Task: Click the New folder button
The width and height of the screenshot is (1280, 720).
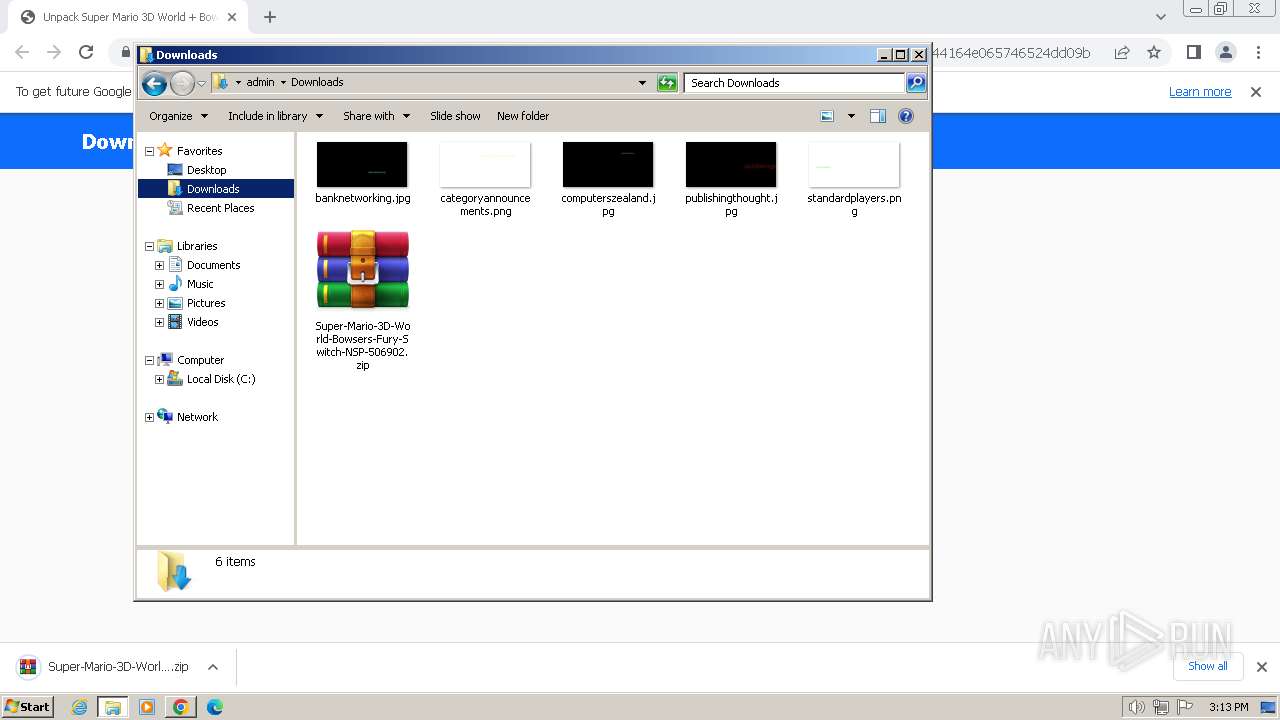Action: point(523,116)
